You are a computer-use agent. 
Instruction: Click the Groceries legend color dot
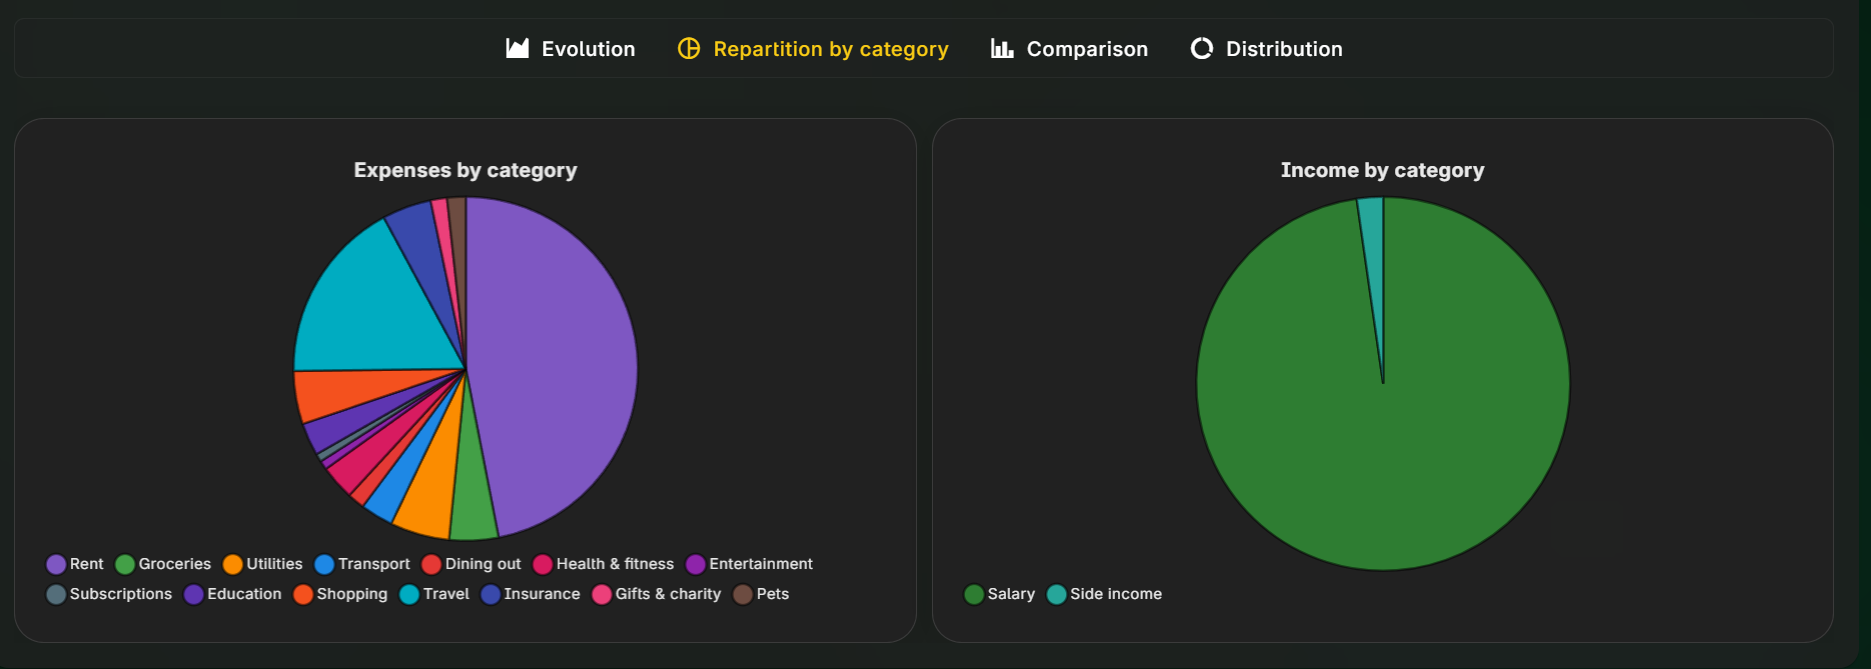click(125, 563)
